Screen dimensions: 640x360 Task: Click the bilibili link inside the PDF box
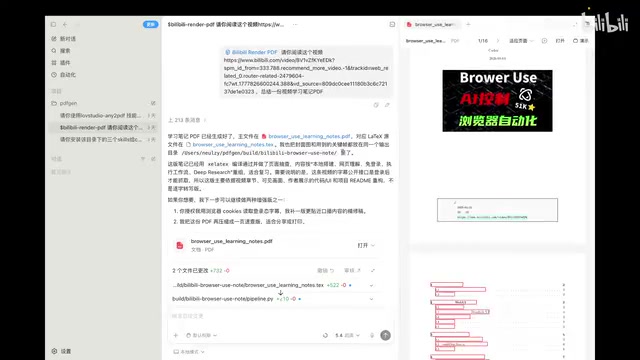tap(492, 217)
